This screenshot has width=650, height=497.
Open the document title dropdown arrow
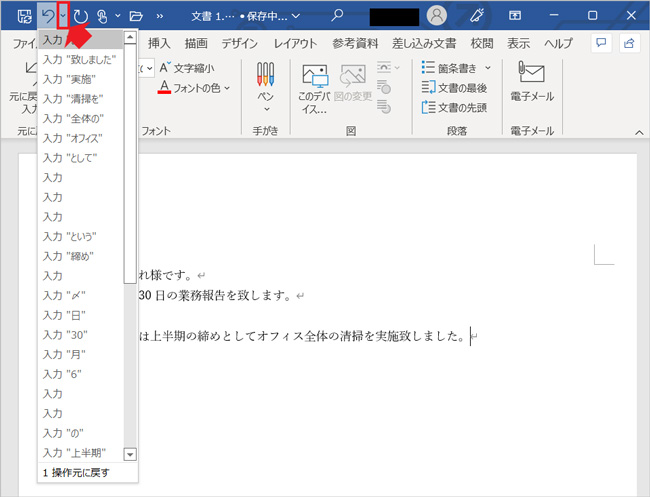296,16
